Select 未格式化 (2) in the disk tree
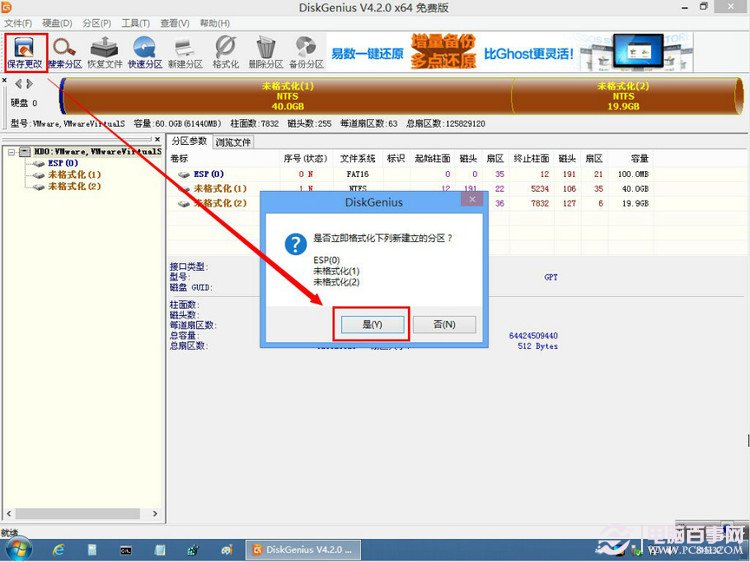This screenshot has height=562, width=750. [x=74, y=186]
